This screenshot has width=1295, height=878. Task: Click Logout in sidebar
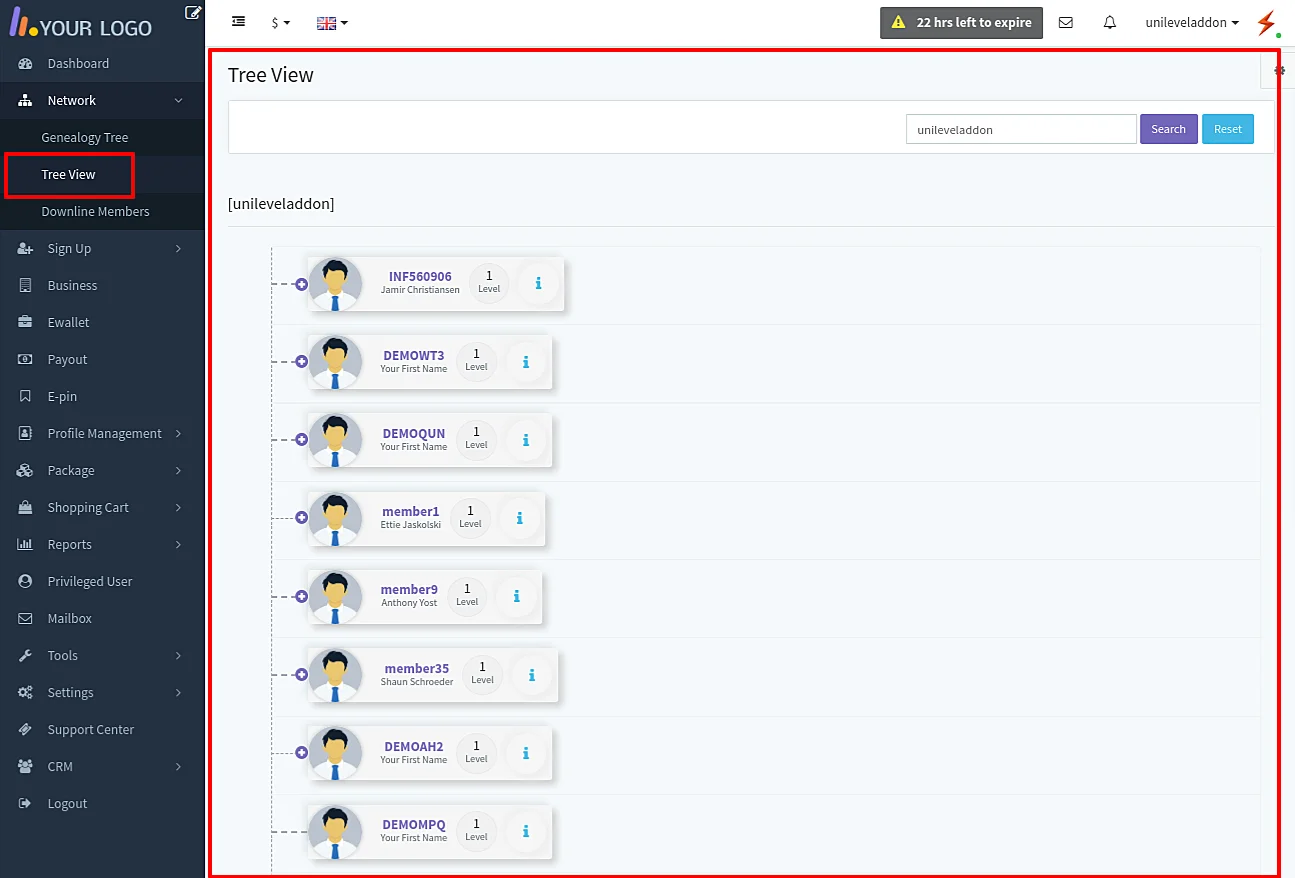click(102, 803)
